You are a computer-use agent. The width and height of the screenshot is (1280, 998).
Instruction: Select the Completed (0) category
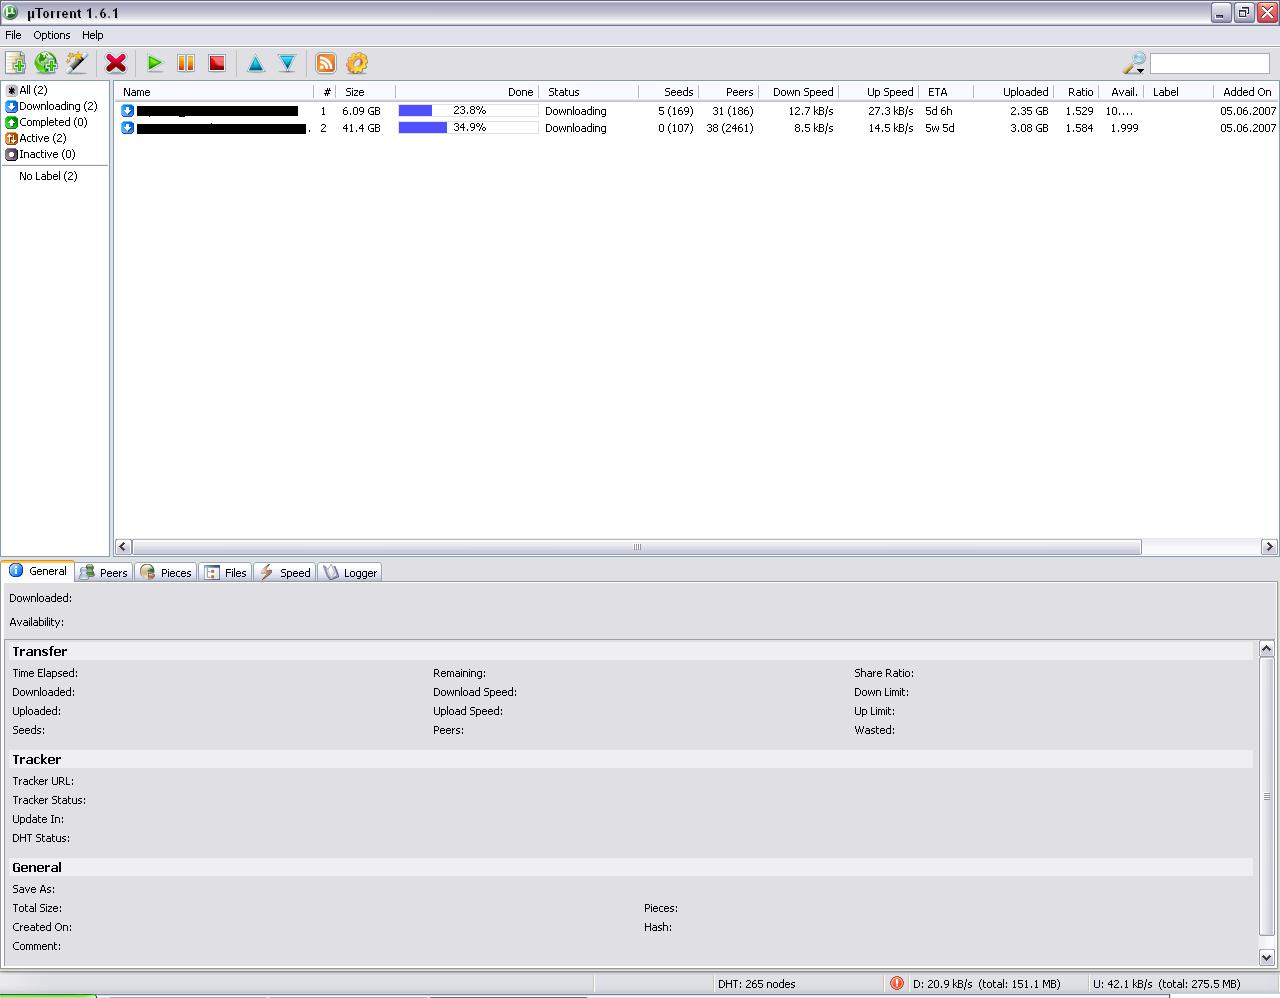pos(46,122)
